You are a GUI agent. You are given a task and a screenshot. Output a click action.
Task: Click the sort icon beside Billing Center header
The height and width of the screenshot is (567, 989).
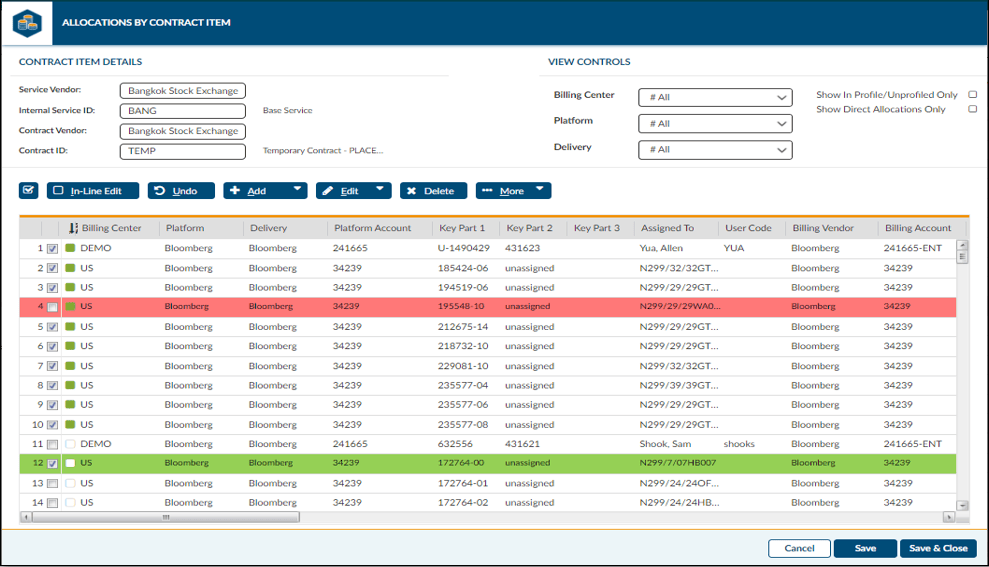(73, 228)
